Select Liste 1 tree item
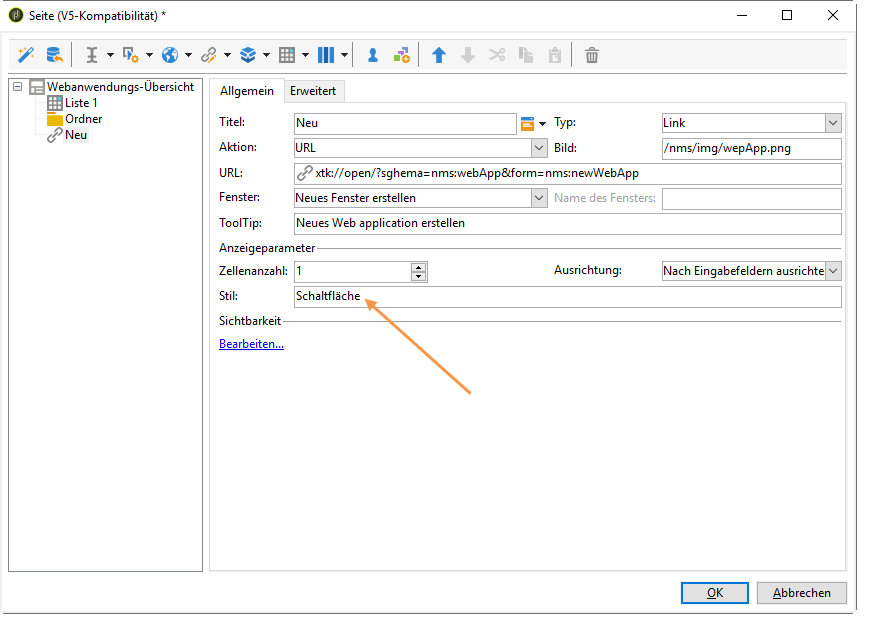This screenshot has width=881, height=638. (81, 103)
